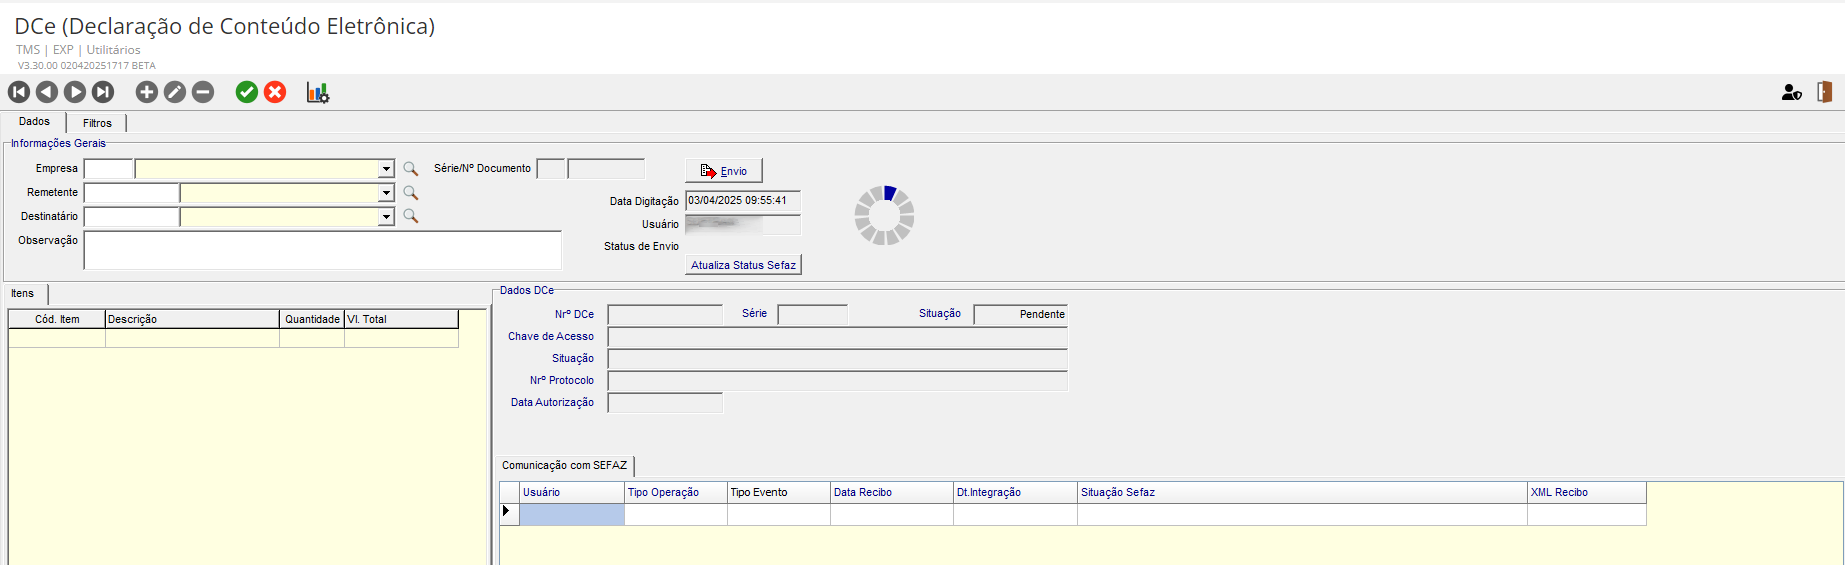Image resolution: width=1845 pixels, height=565 pixels.
Task: Click Remetente code input field
Action: coord(131,193)
